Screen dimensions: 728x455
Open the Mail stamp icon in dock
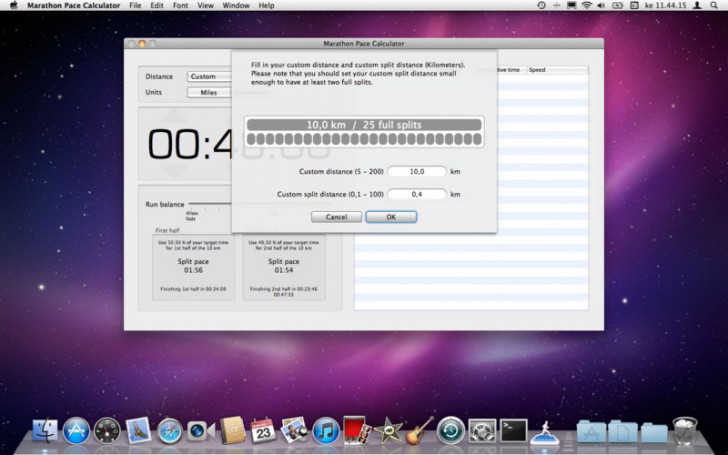pos(138,431)
